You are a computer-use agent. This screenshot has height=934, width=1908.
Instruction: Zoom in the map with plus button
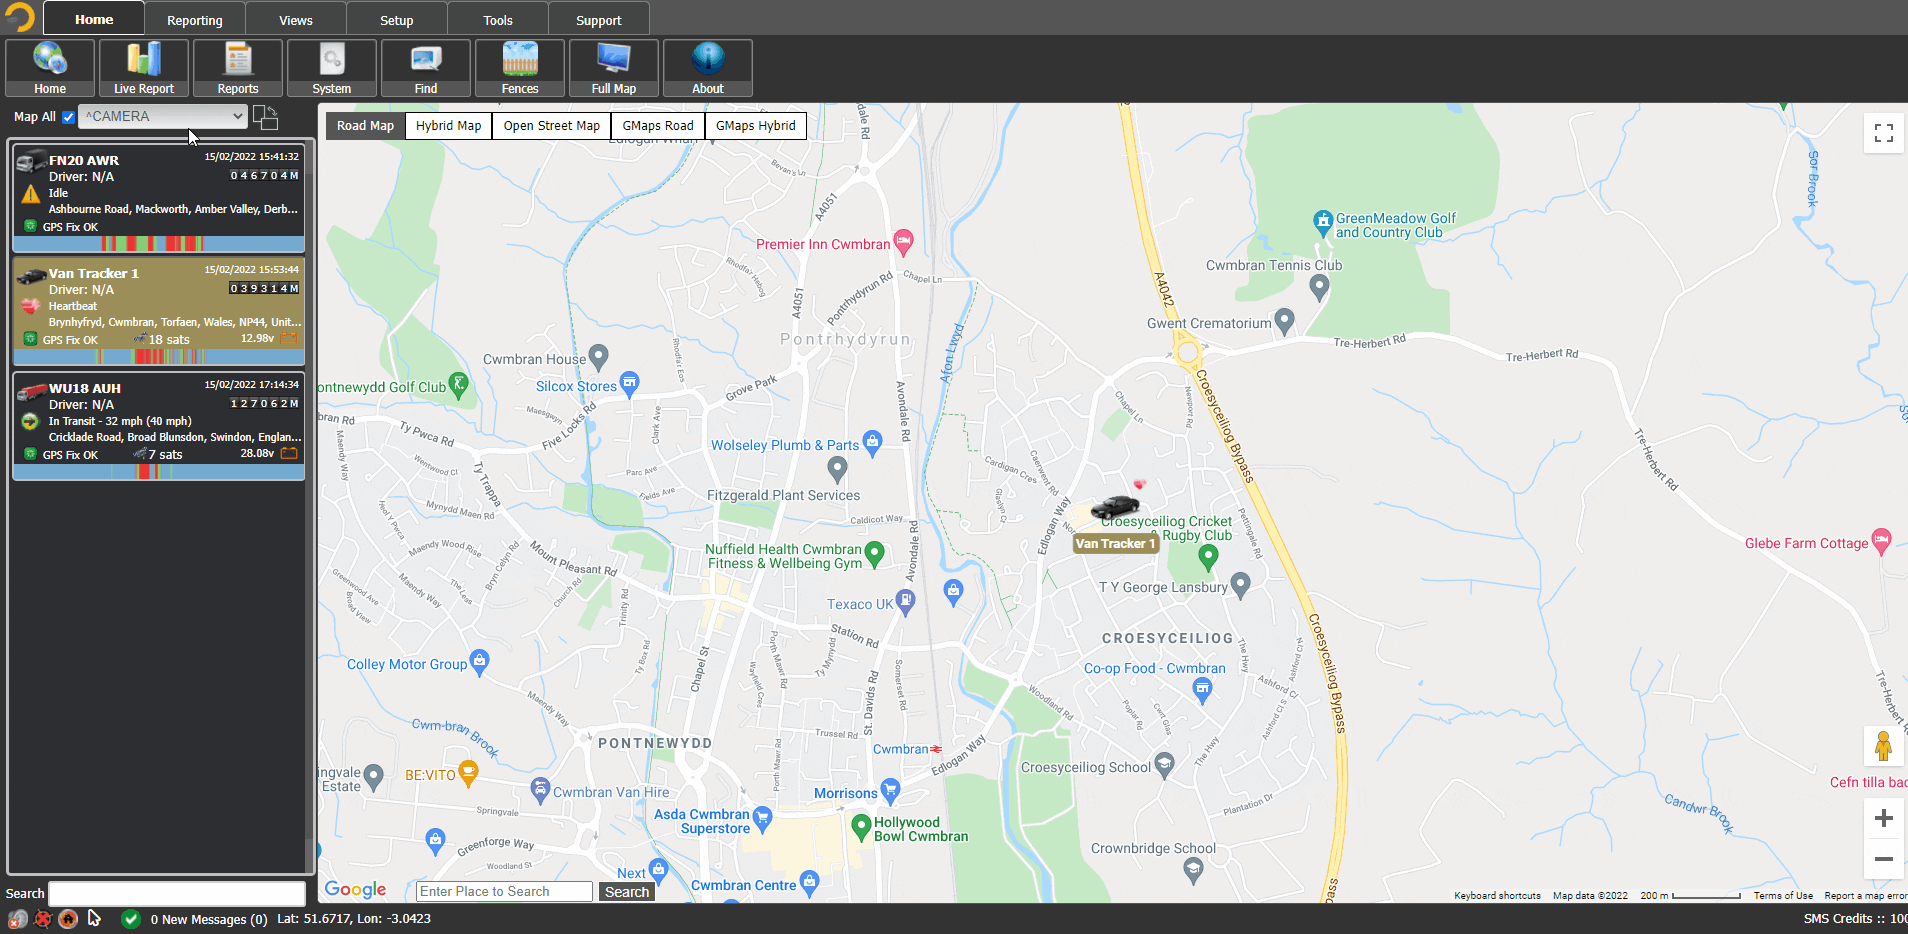[1884, 818]
